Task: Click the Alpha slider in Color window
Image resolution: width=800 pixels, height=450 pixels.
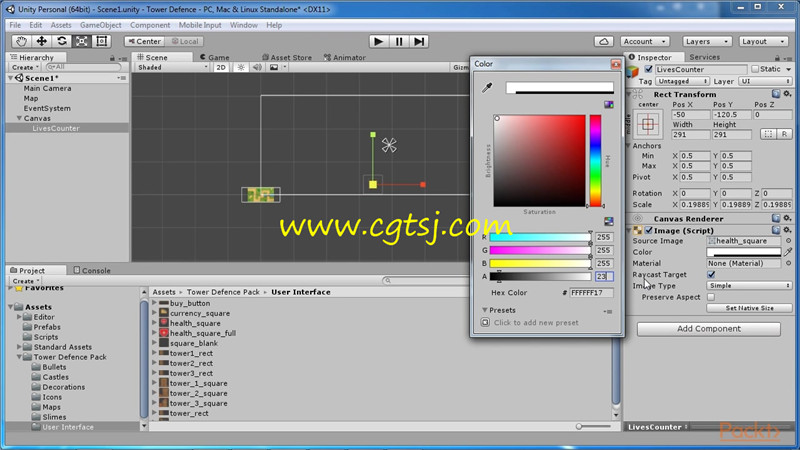Action: tap(540, 277)
